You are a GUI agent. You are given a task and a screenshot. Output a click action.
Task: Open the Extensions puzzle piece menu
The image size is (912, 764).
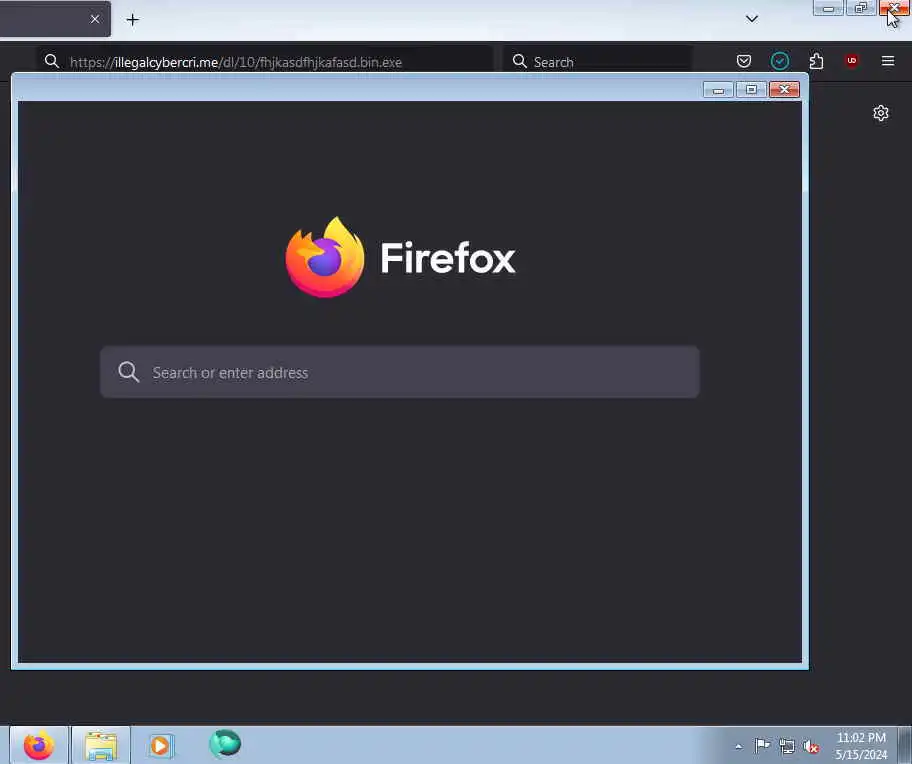(x=816, y=61)
